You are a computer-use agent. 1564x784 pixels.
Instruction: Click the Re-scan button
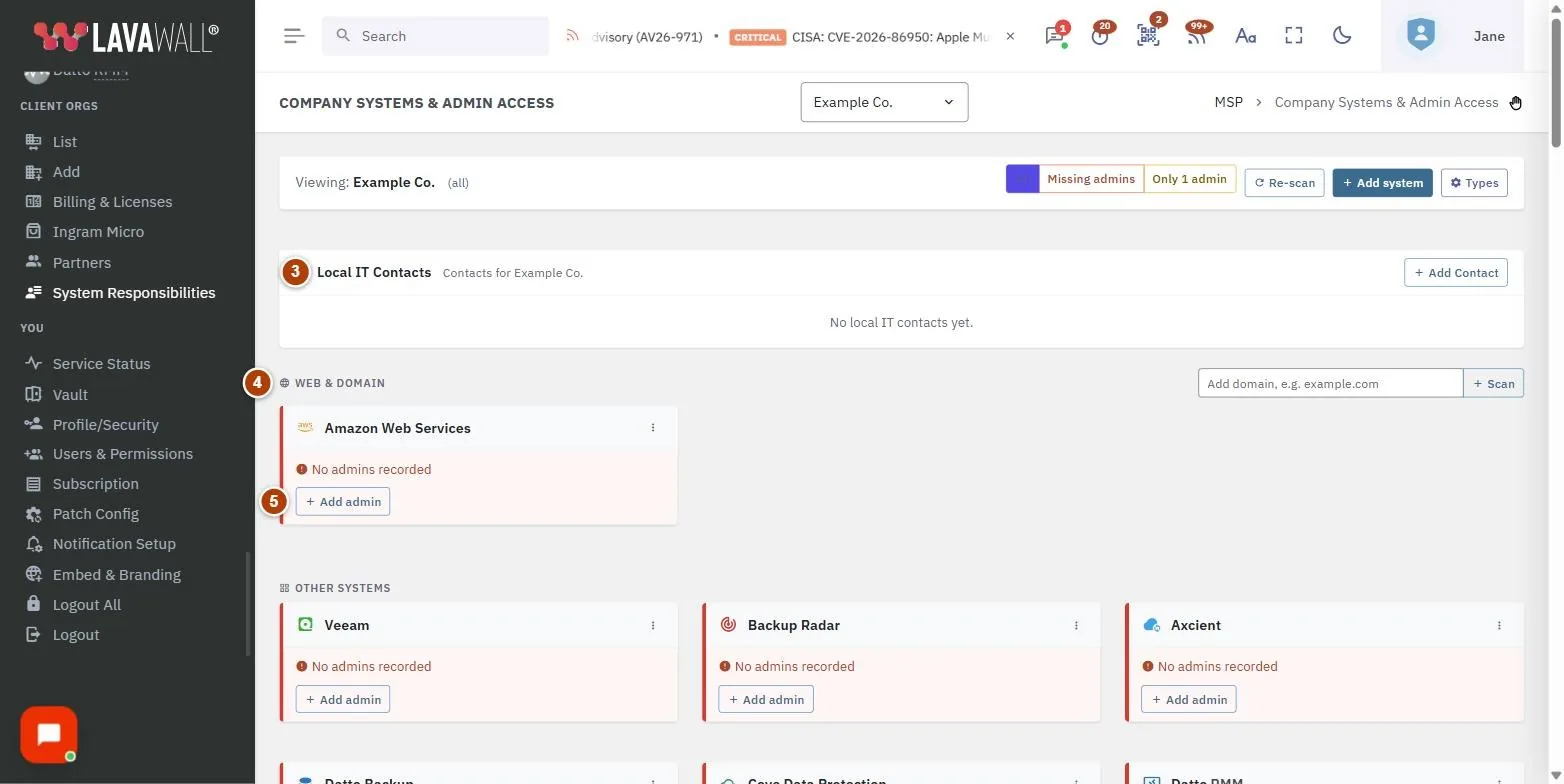click(x=1284, y=183)
